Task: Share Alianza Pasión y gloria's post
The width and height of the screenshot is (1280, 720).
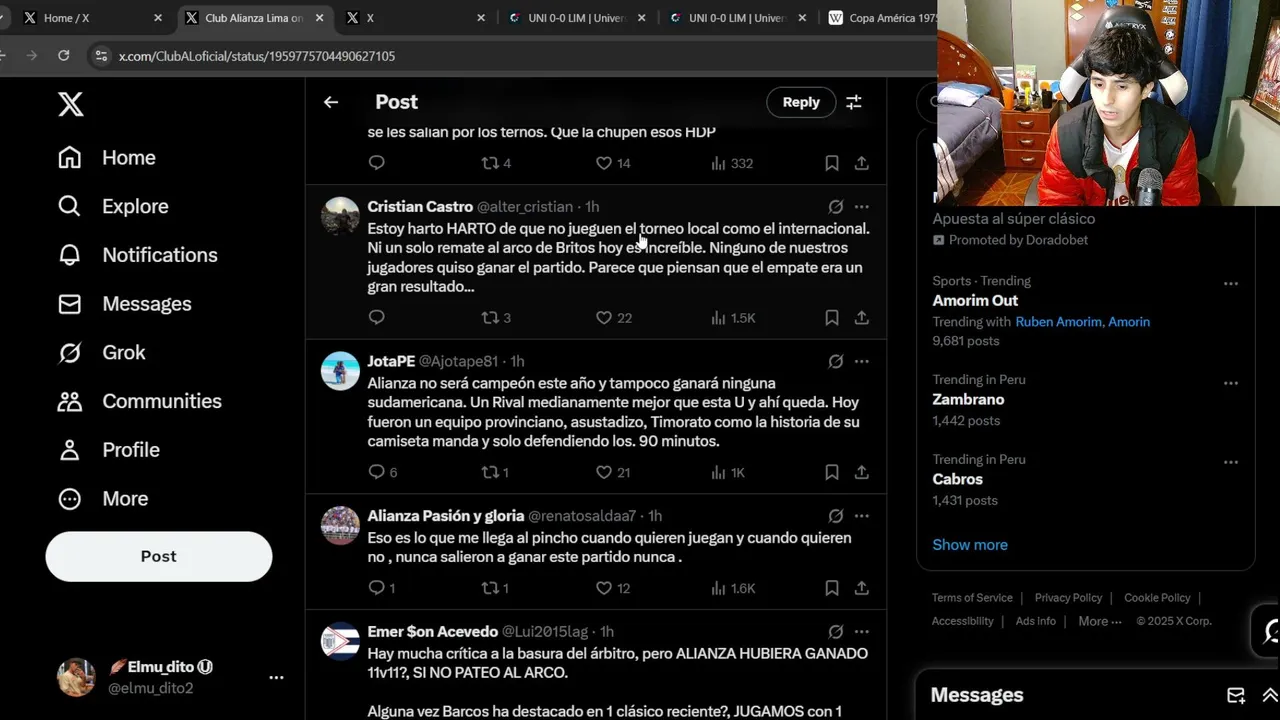Action: [861, 588]
